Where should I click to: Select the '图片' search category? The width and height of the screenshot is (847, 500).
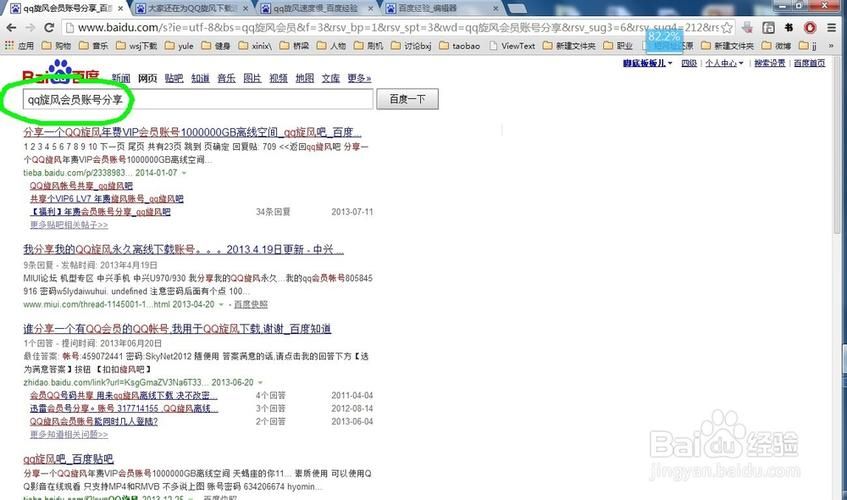252,78
